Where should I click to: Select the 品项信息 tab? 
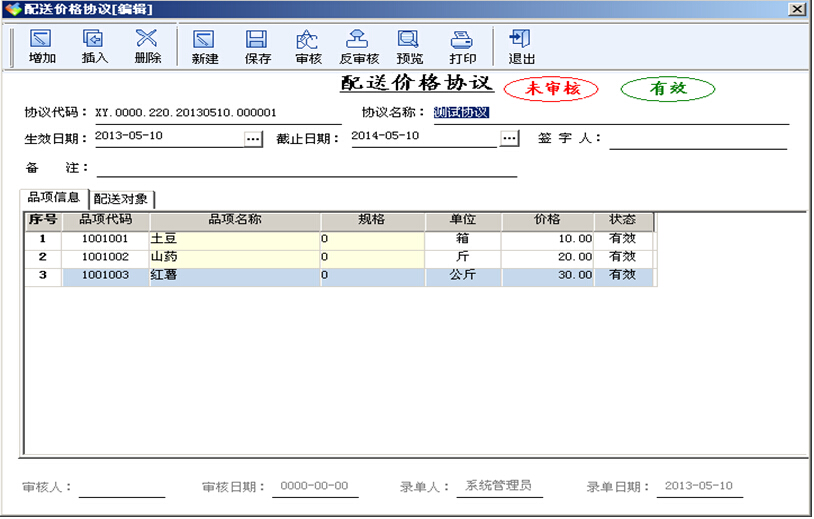(54, 198)
